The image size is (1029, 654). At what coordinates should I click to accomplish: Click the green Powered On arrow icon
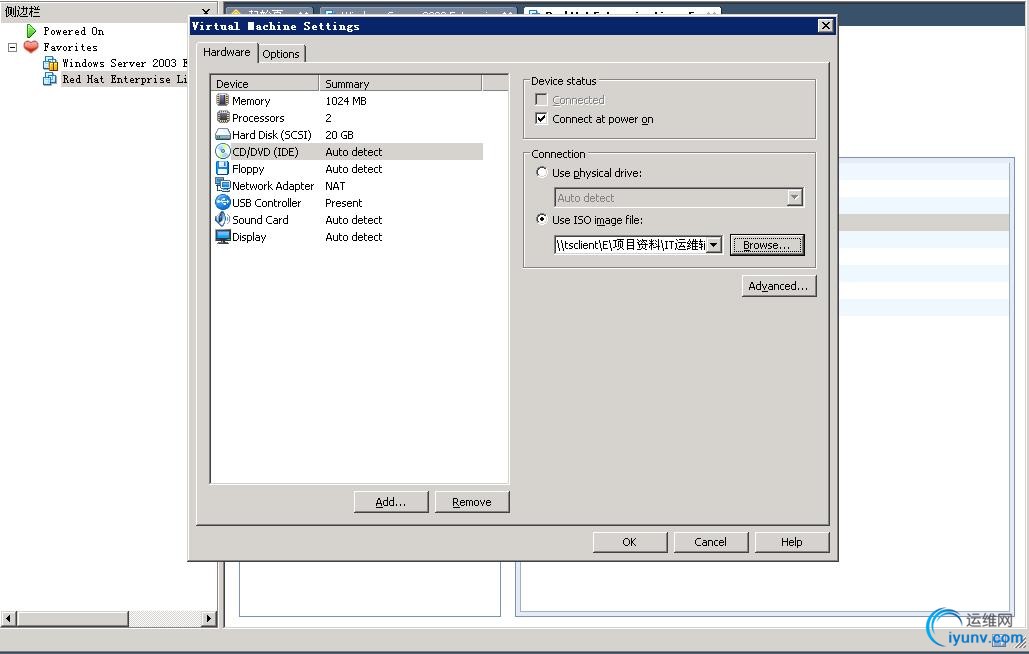pos(31,31)
